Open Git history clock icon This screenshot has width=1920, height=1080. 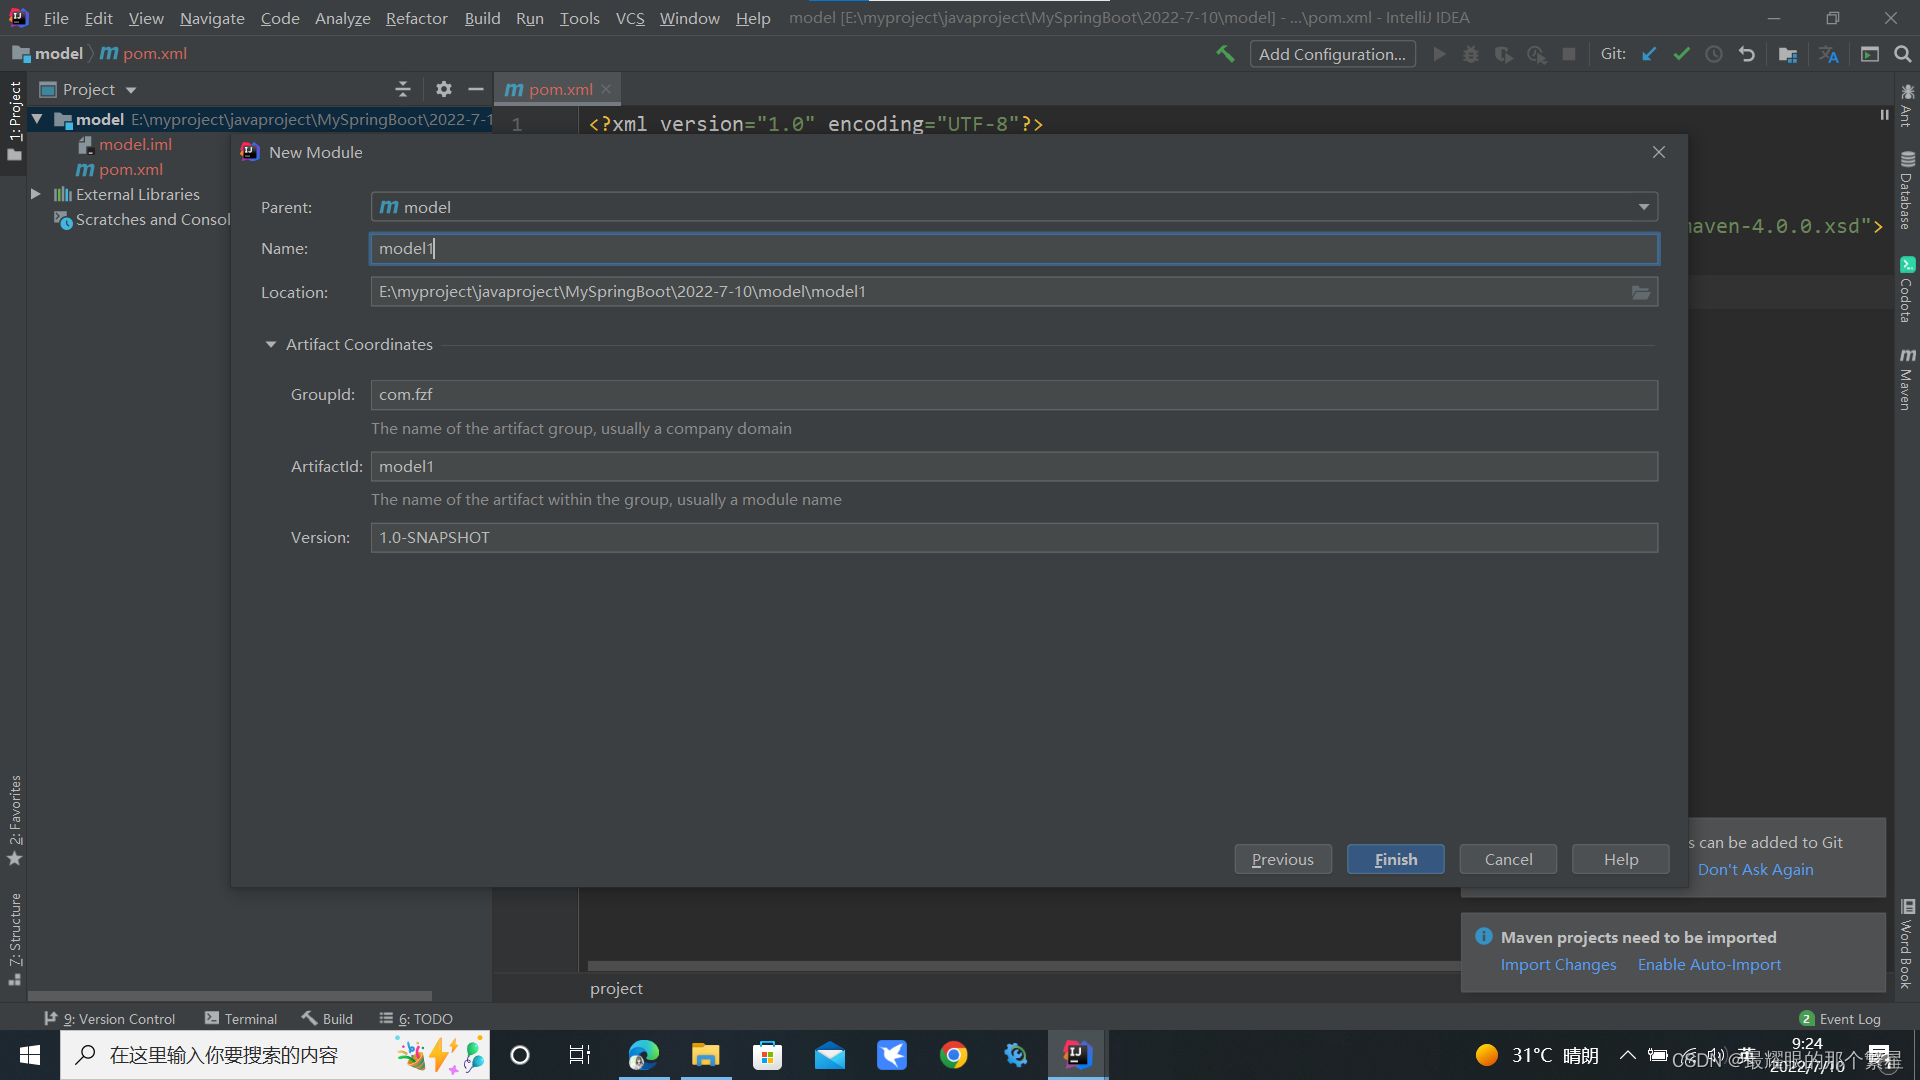tap(1714, 54)
